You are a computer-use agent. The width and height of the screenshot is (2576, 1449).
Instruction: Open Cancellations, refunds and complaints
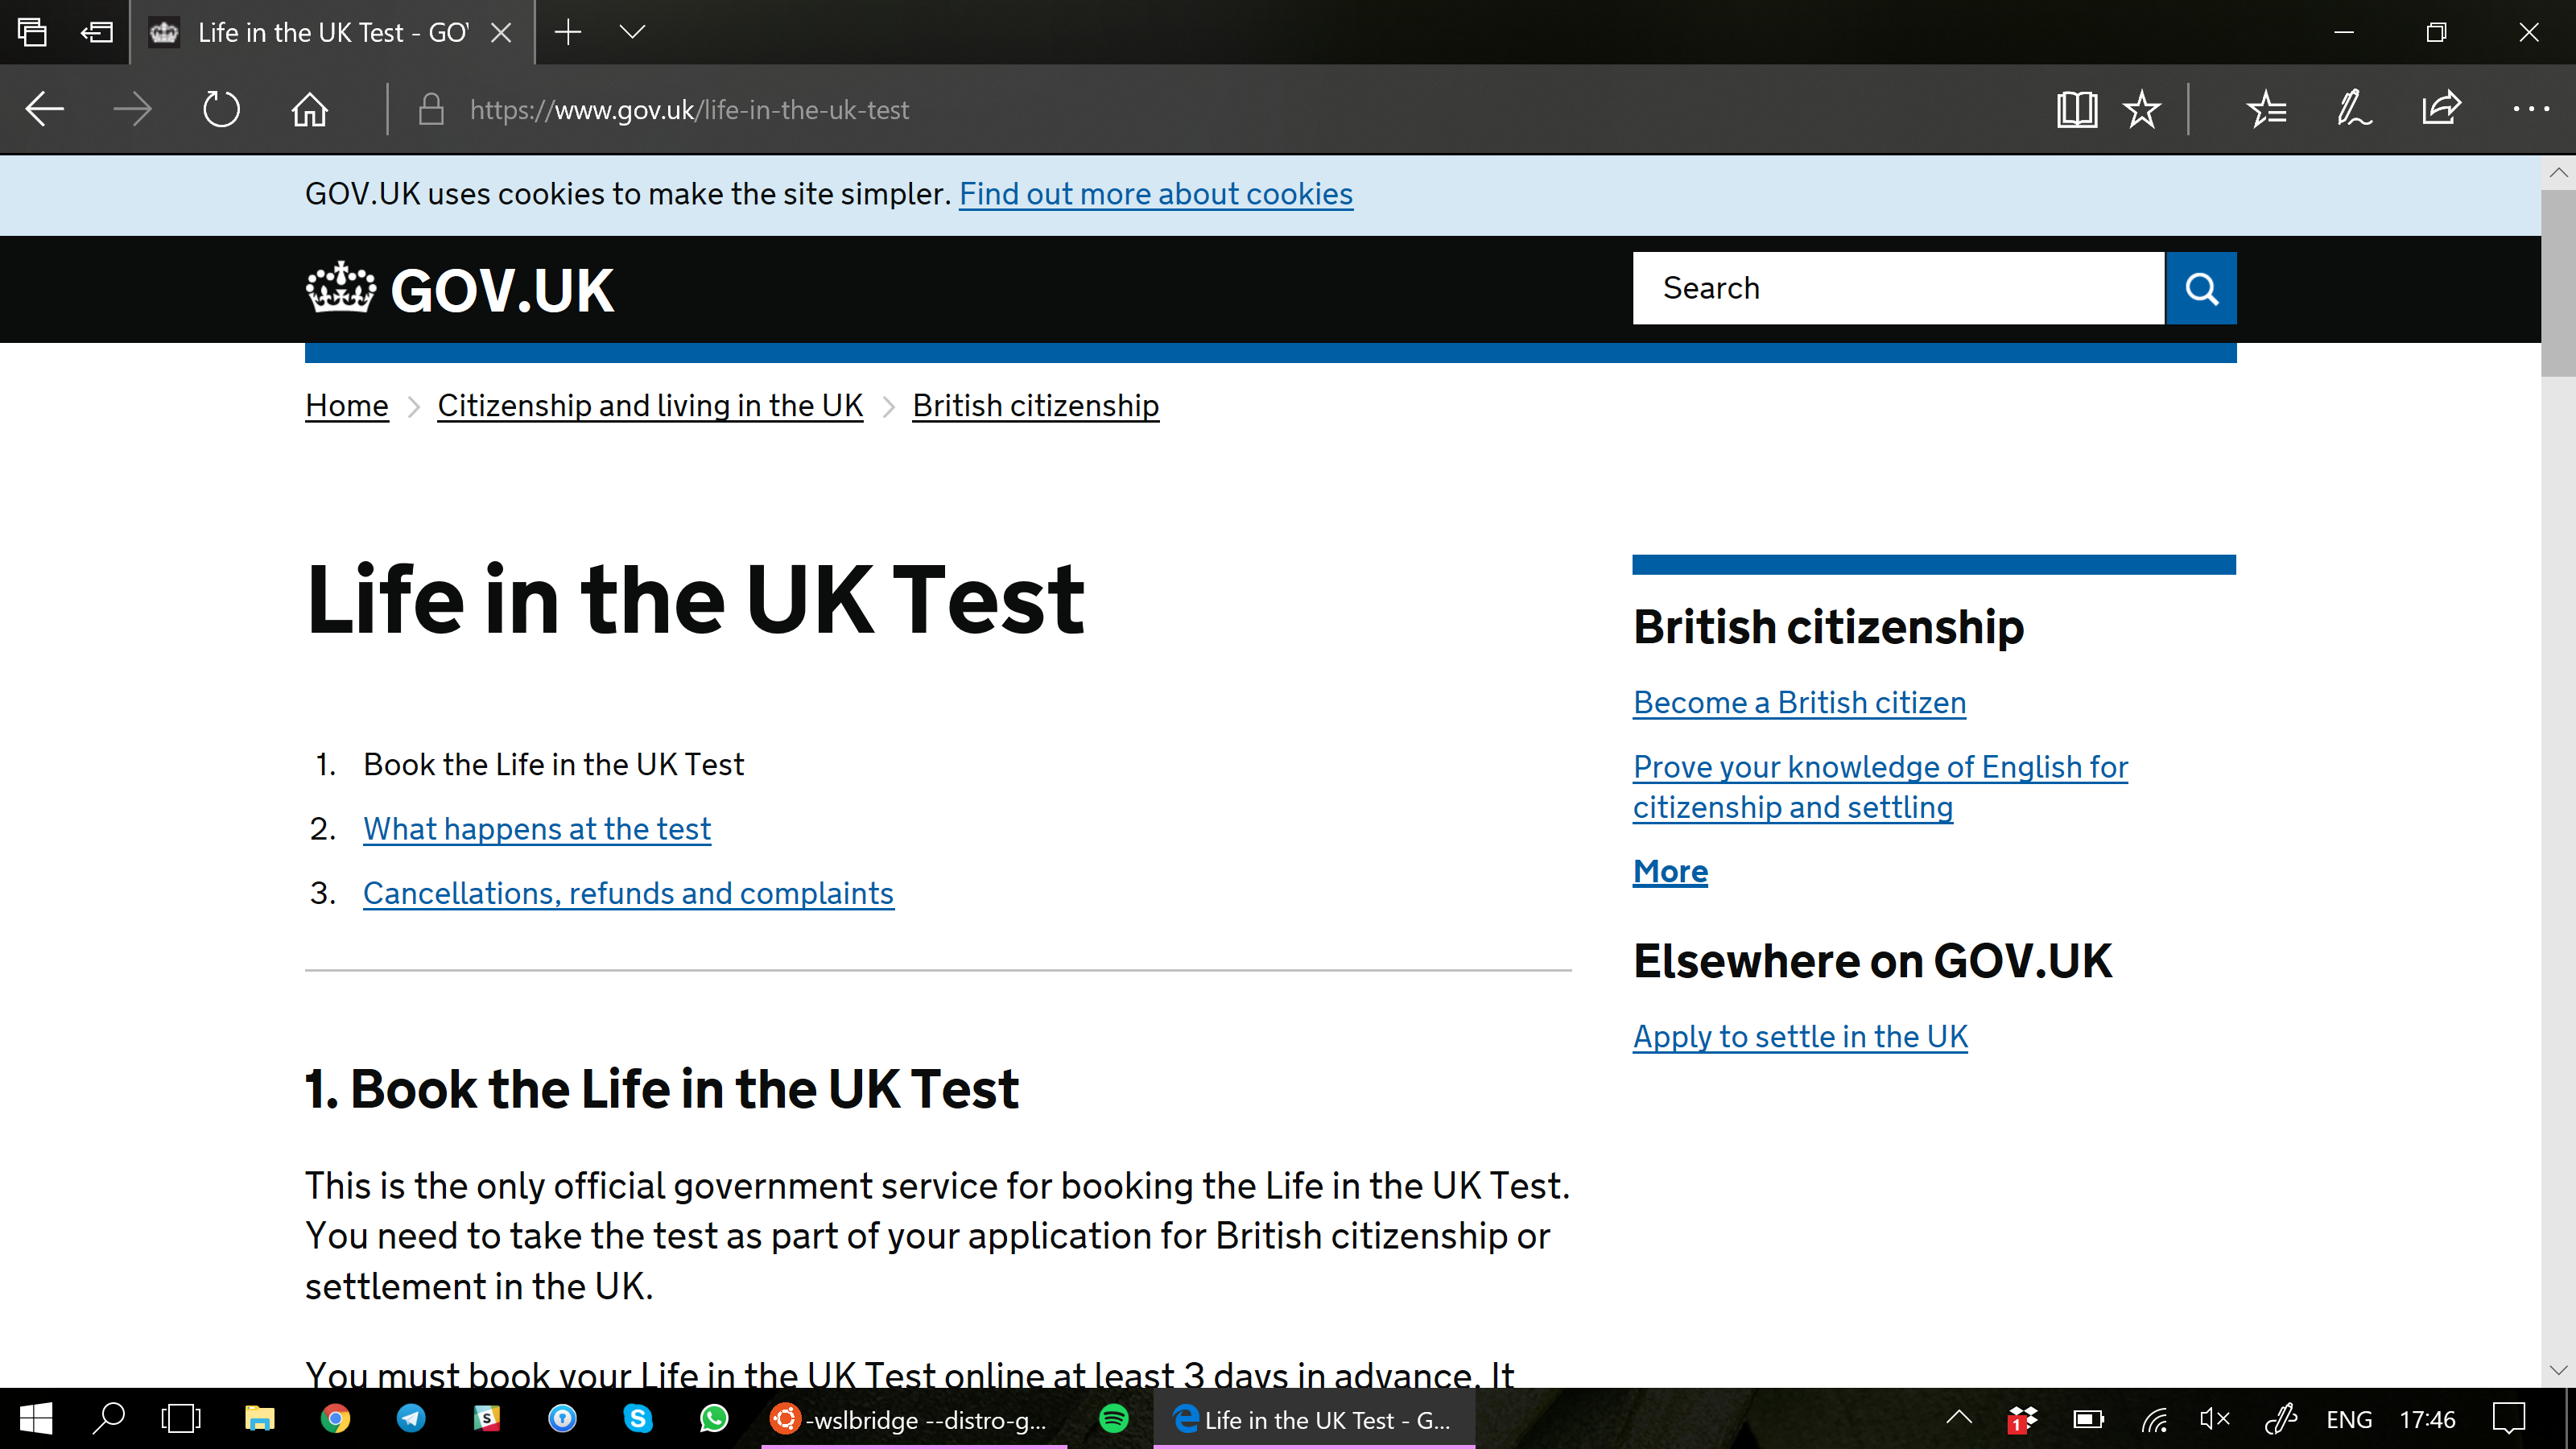coord(628,893)
